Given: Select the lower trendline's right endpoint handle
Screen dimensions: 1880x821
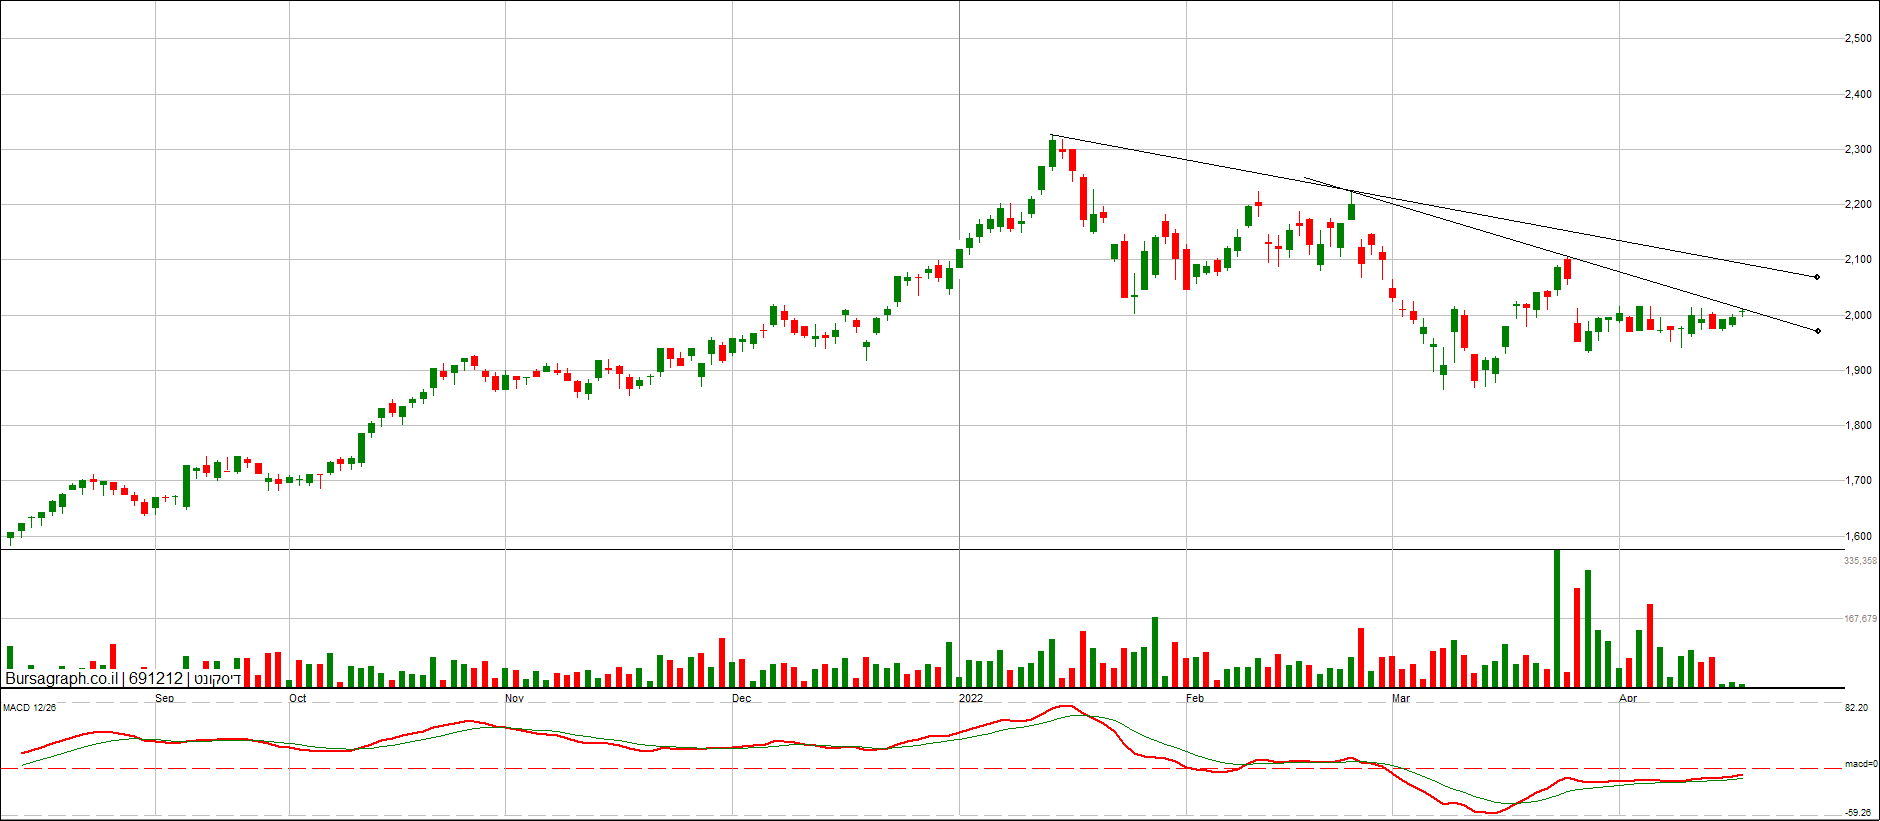Looking at the screenshot, I should click(1818, 331).
